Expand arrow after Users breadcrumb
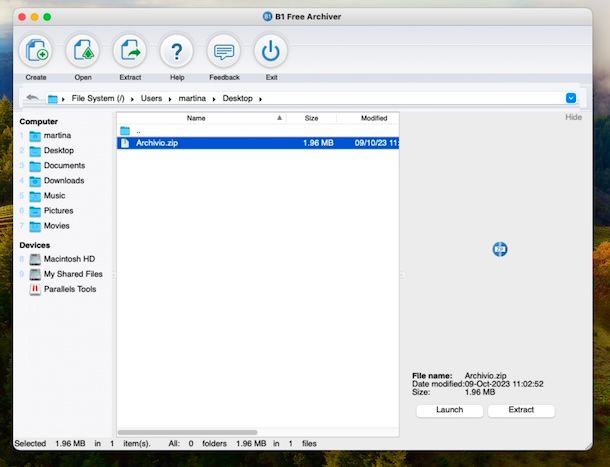This screenshot has height=467, width=610. pyautogui.click(x=170, y=99)
